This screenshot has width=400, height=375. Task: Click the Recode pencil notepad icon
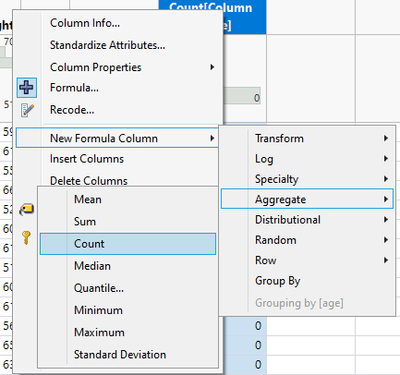point(27,110)
